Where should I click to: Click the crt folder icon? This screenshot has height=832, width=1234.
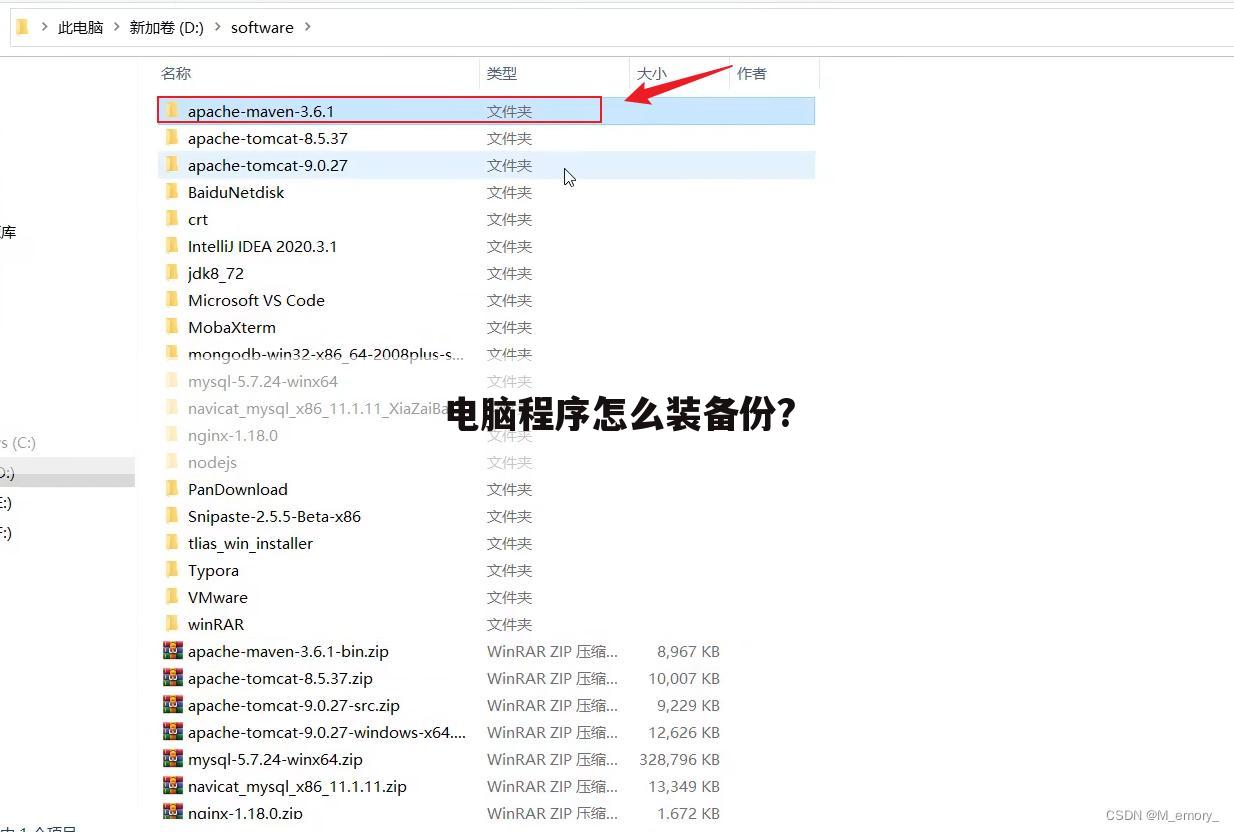[172, 218]
